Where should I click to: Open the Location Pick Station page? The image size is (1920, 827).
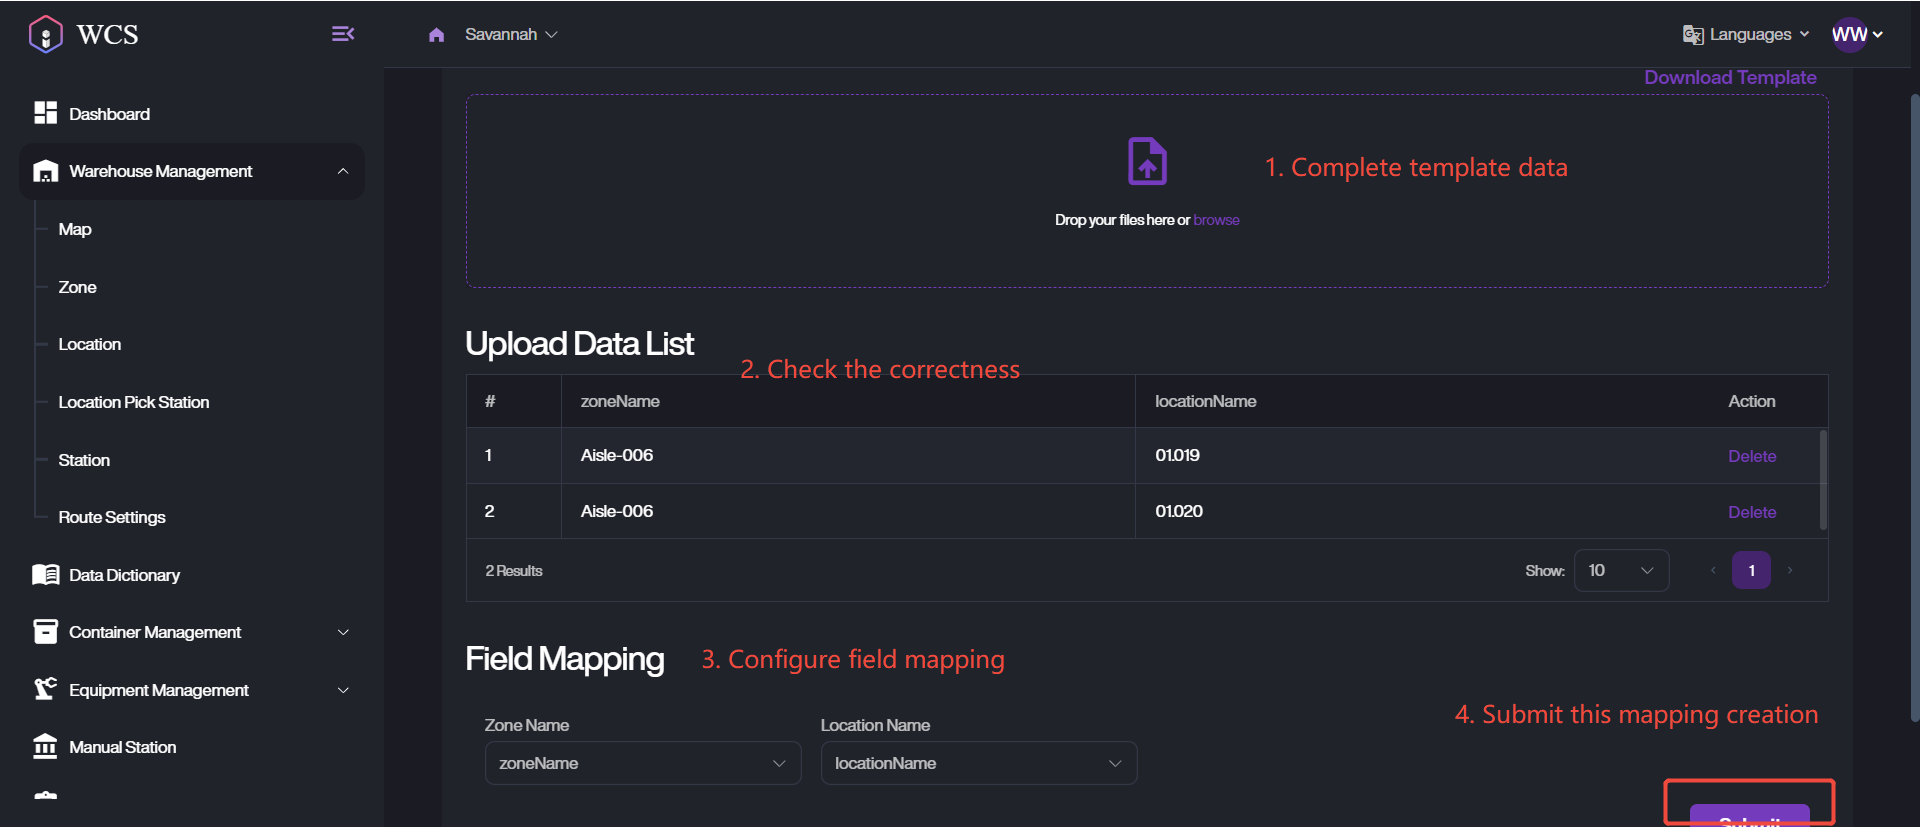pyautogui.click(x=134, y=402)
